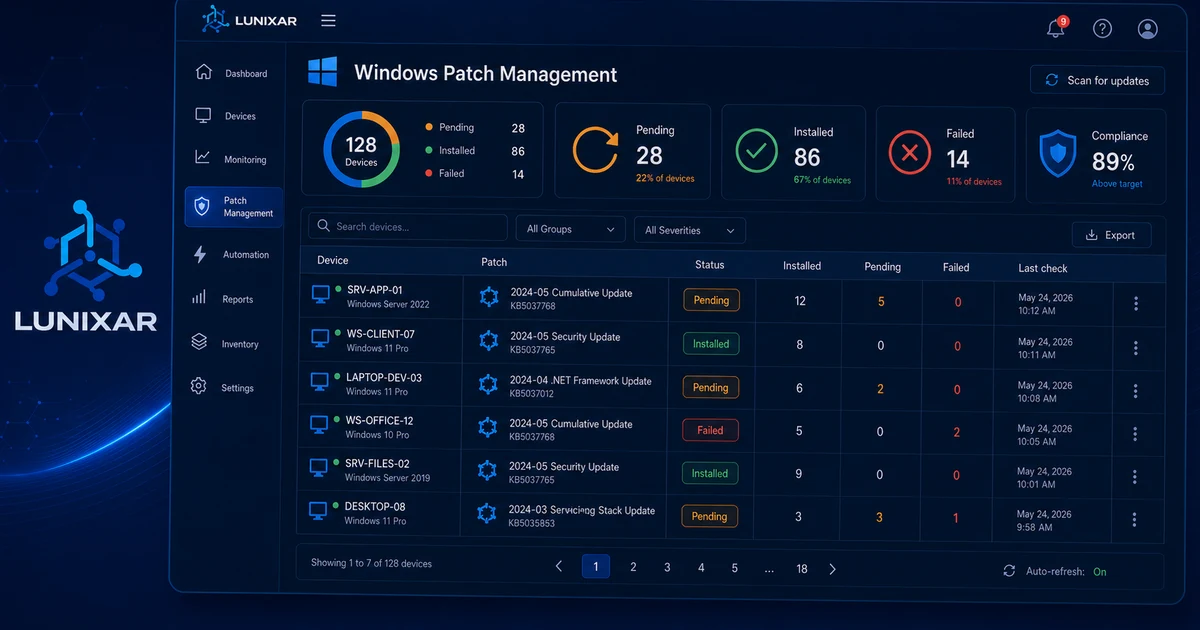Click the 128 Devices donut chart
The width and height of the screenshot is (1200, 630).
click(361, 149)
